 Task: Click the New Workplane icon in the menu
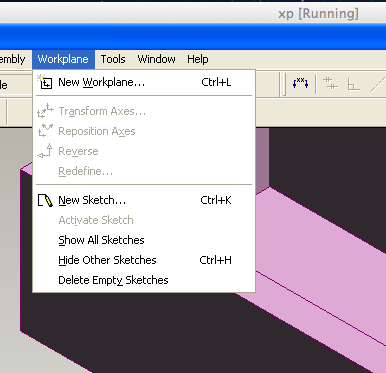tap(45, 82)
